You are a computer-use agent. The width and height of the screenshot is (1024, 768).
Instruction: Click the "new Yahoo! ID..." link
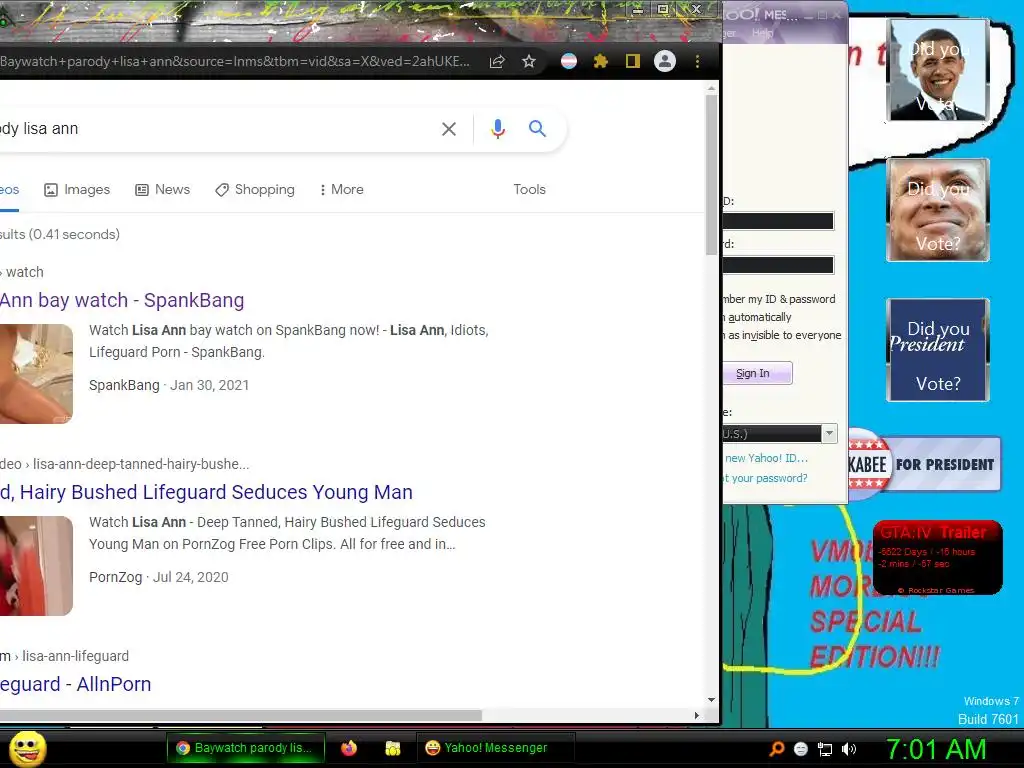tap(766, 458)
